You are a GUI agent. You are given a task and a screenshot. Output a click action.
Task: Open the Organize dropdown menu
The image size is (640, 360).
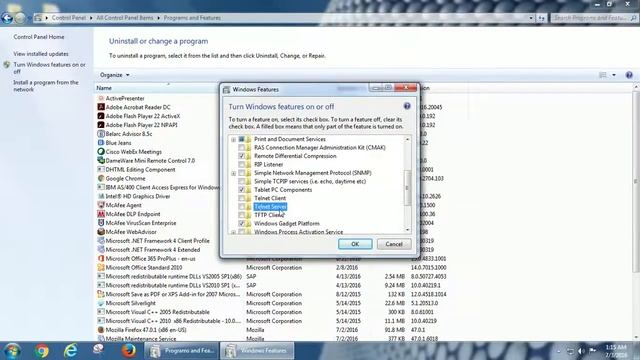115,75
